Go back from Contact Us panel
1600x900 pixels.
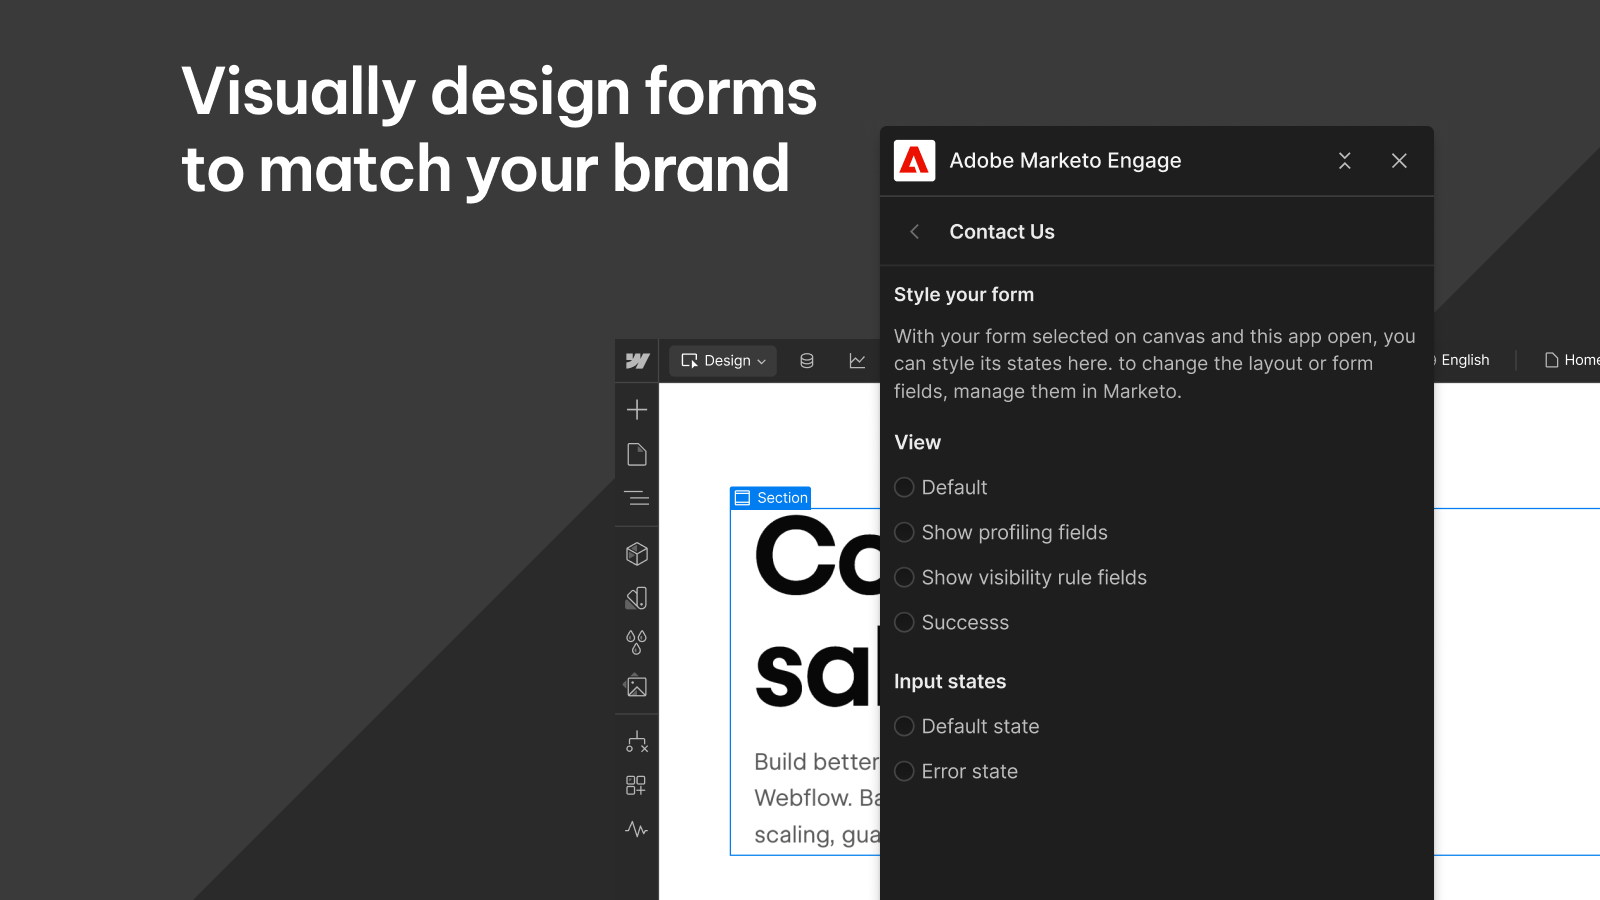click(x=914, y=231)
